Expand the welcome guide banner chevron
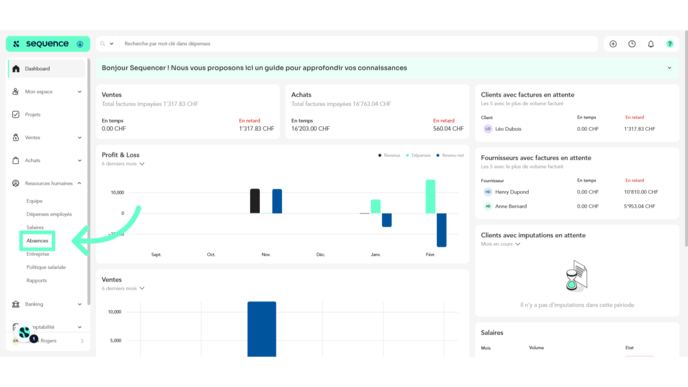The image size is (688, 387). click(x=669, y=68)
